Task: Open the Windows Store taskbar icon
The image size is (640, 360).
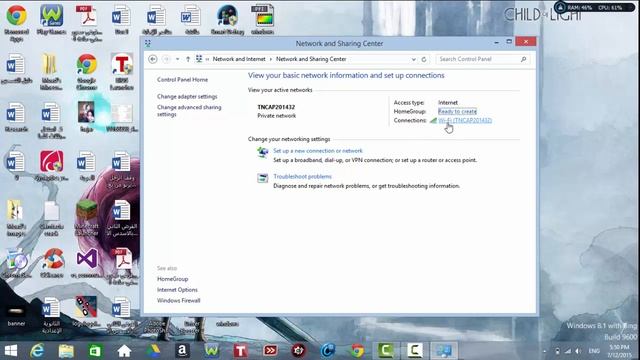Action: click(x=95, y=351)
